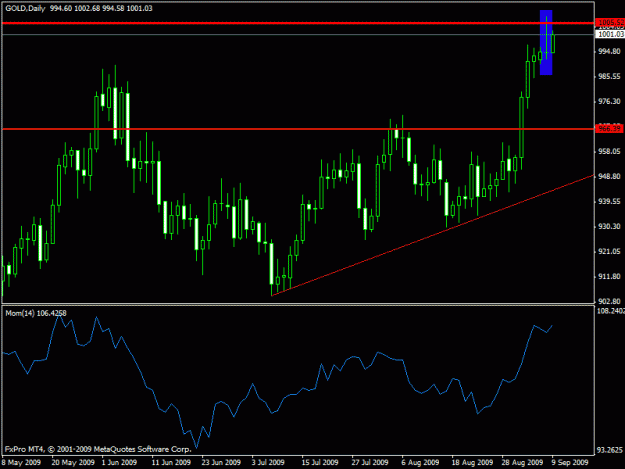Click the OHLC values 994.60 1002.68 994.58 1001.03
Viewport: 625px width, 469px height.
[101, 8]
